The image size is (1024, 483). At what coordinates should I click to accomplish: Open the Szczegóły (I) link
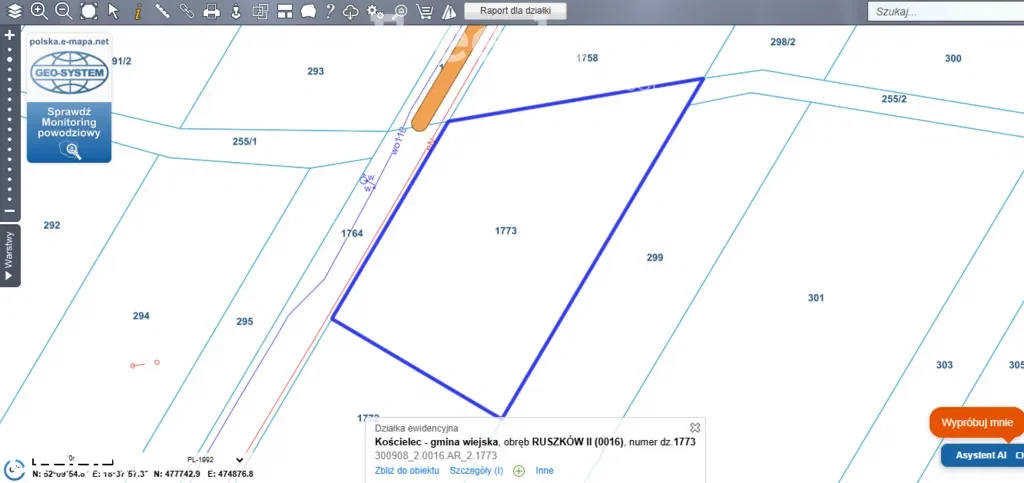(476, 470)
